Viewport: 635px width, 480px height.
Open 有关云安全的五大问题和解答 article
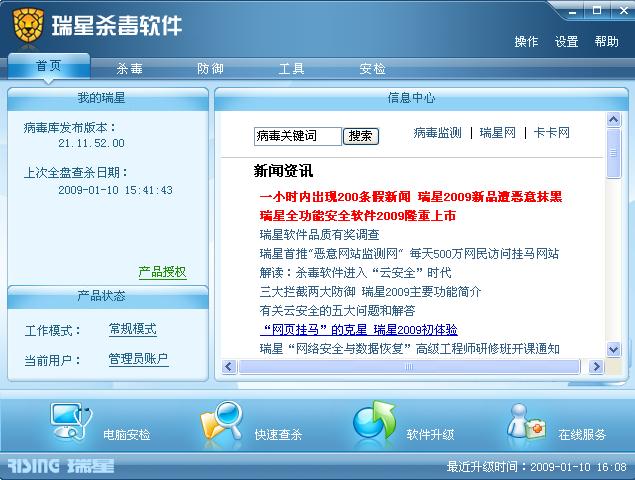337,311
